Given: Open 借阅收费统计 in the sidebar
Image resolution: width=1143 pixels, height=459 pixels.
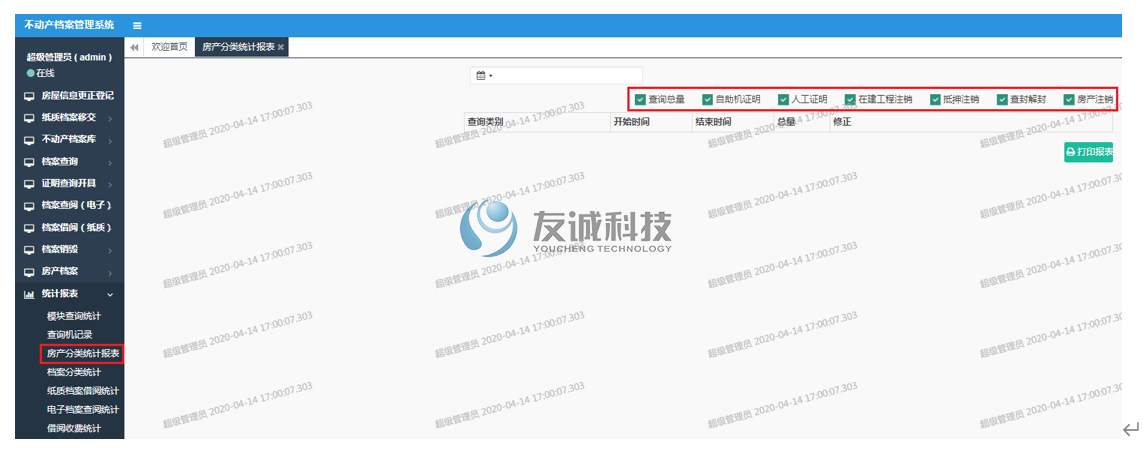Looking at the screenshot, I should coord(74,428).
